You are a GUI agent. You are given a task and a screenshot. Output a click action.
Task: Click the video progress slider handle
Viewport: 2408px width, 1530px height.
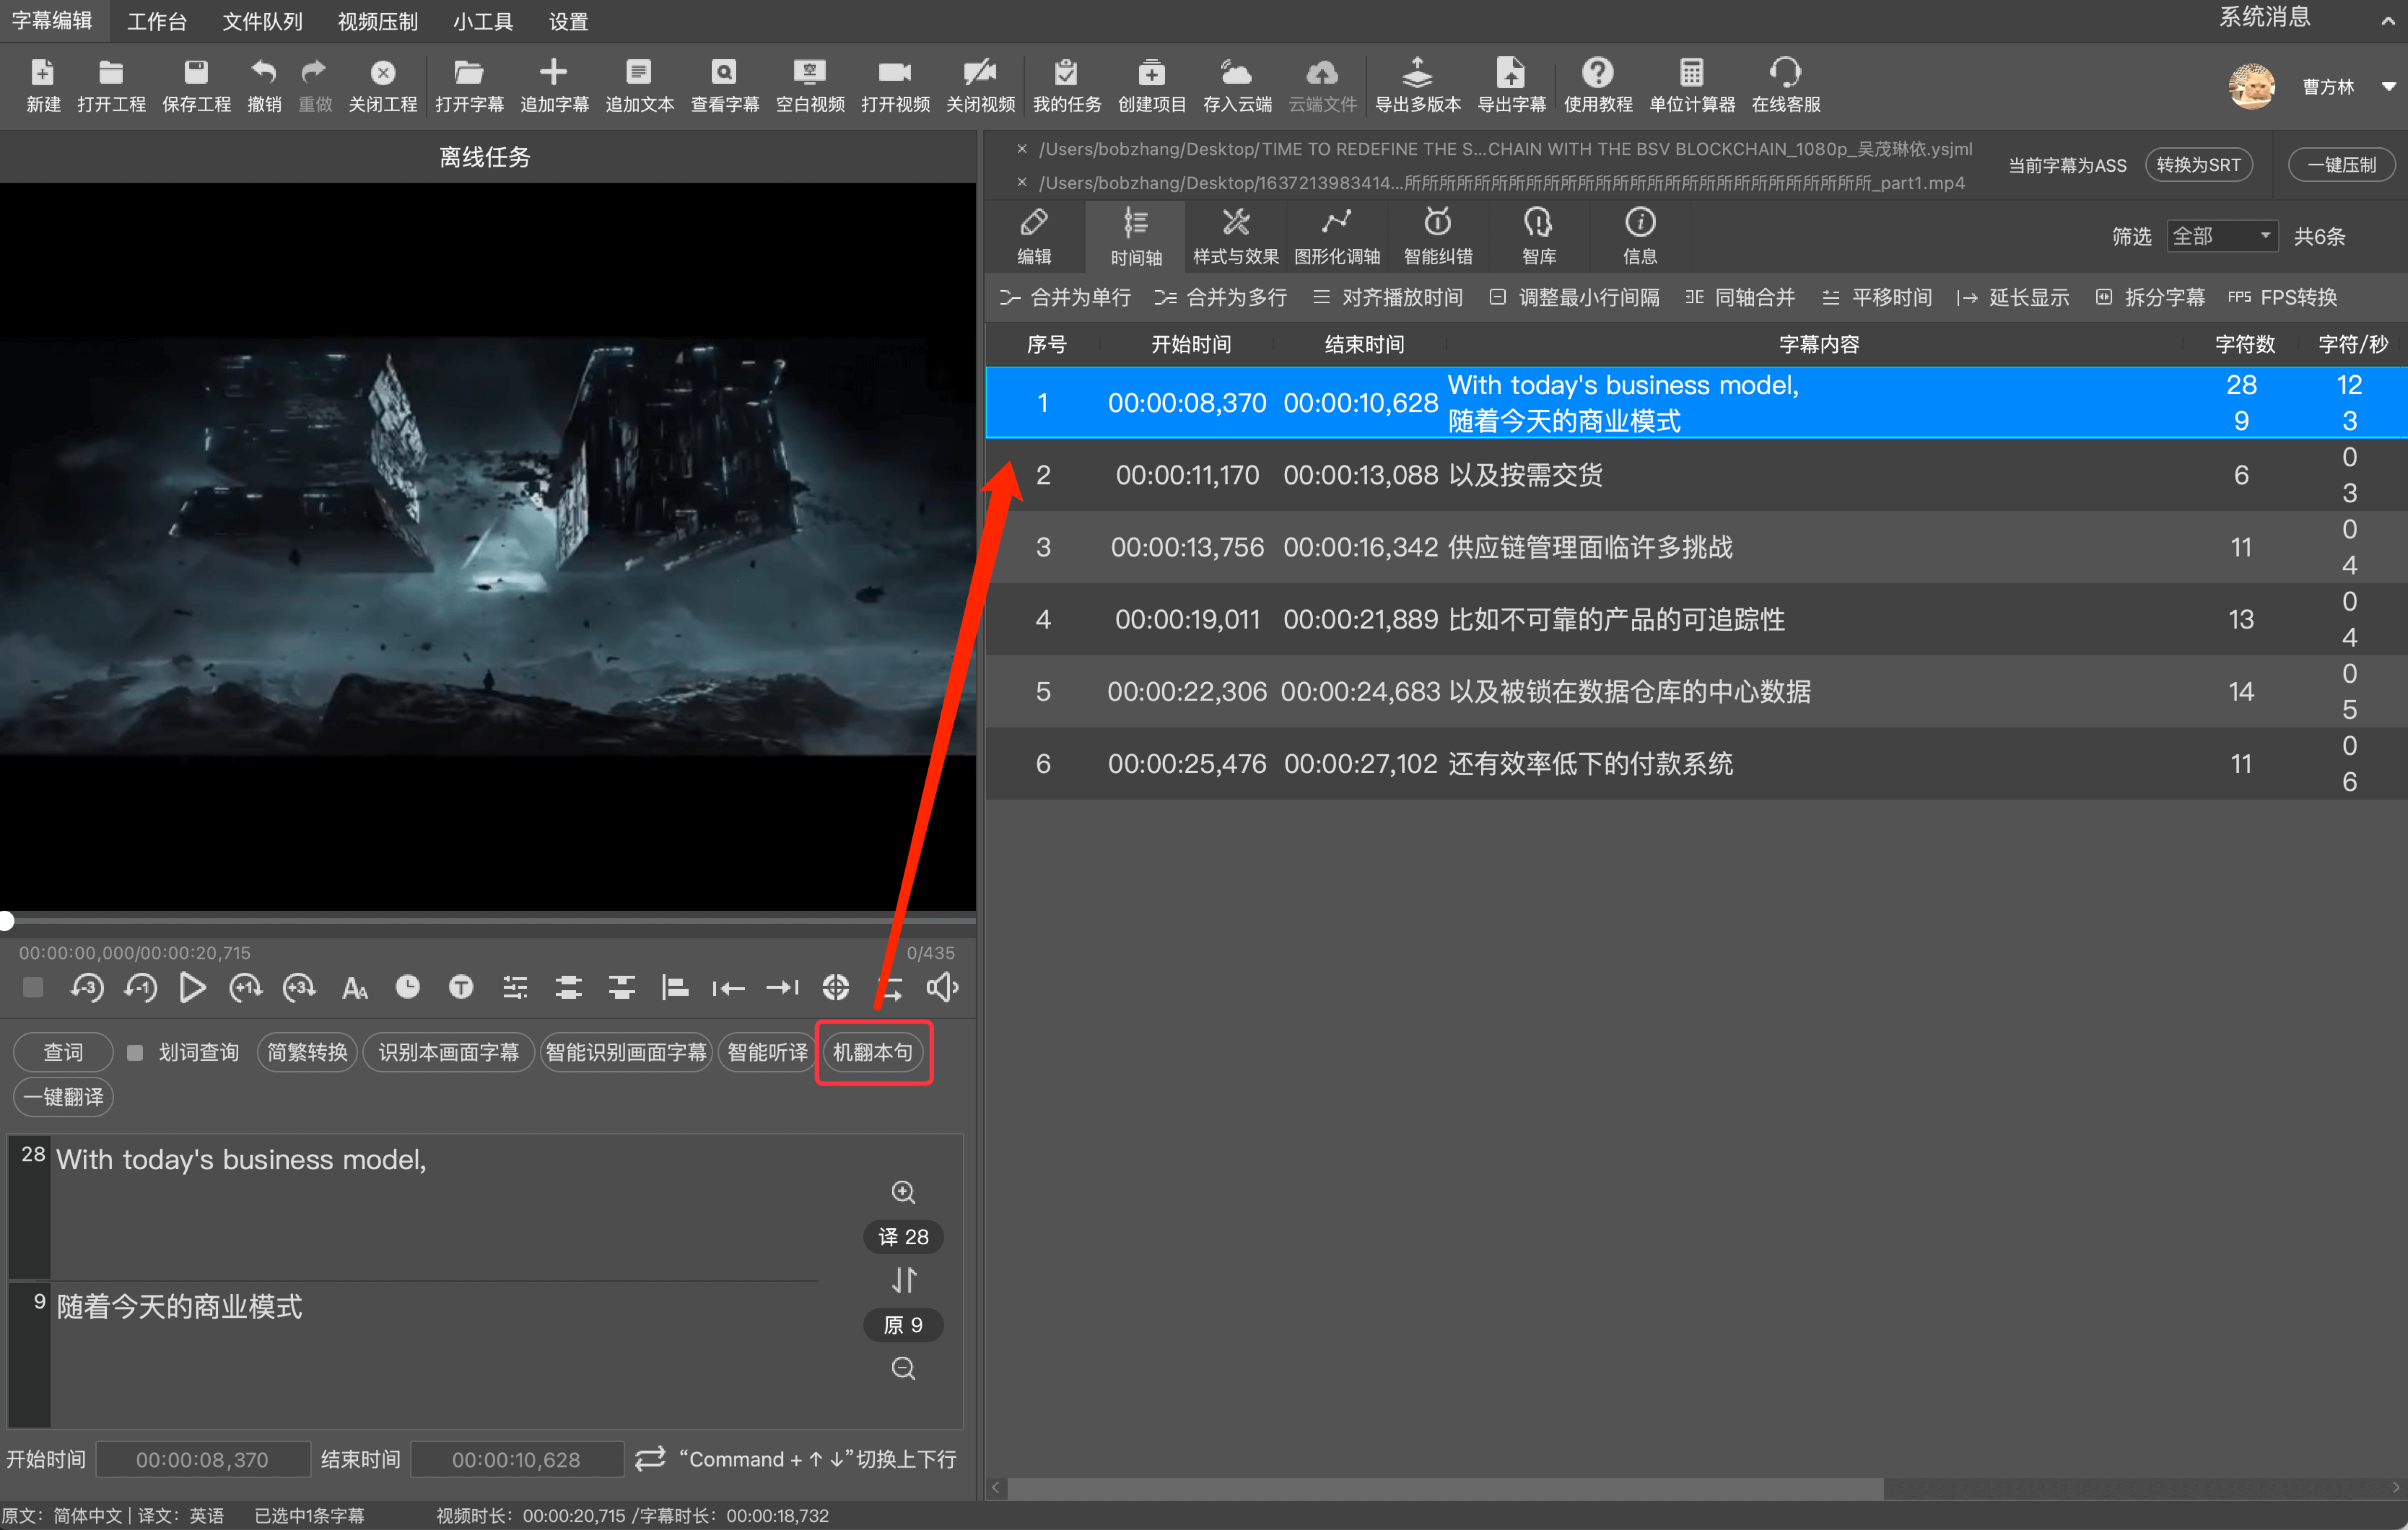click(x=6, y=920)
